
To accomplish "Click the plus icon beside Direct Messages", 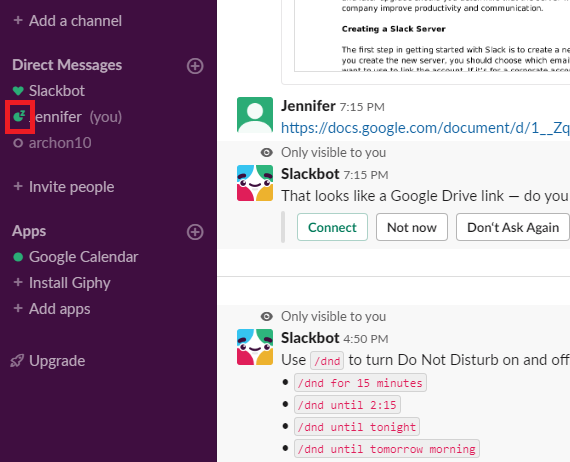I will tap(195, 66).
